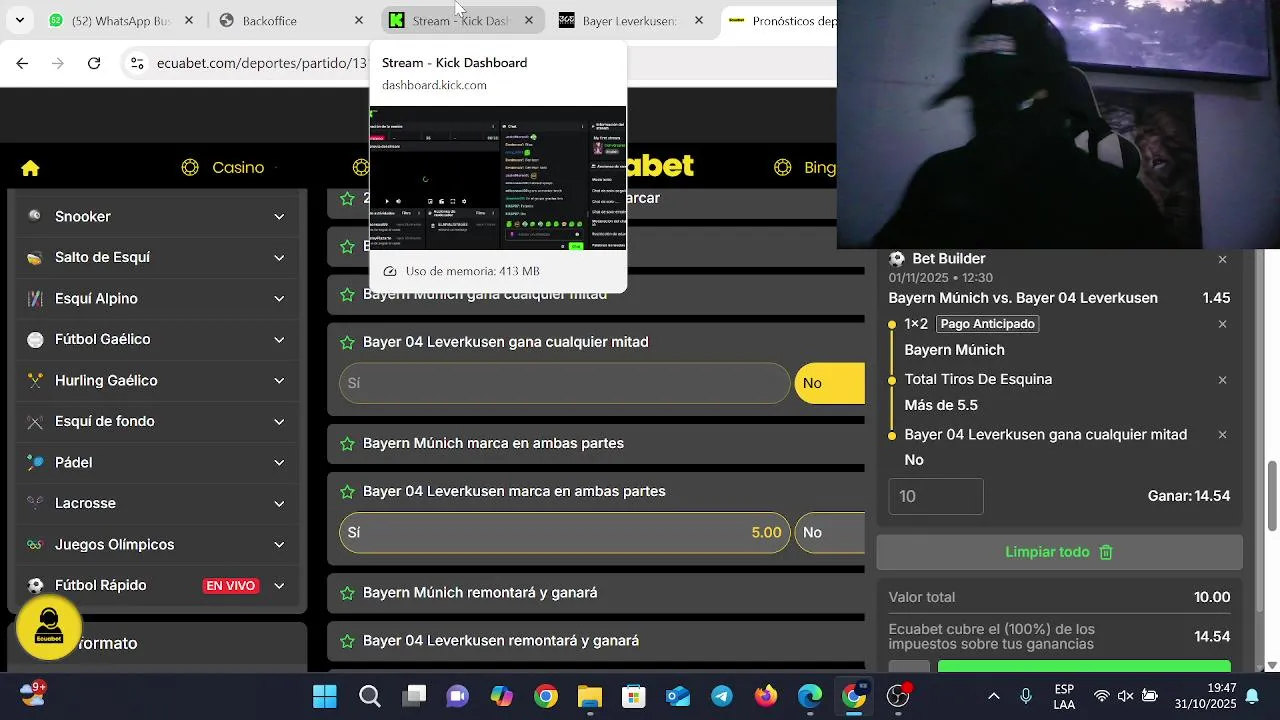Viewport: 1280px width, 720px height.
Task: Click the Juegos Olímpicos rings icon
Action: pos(35,544)
